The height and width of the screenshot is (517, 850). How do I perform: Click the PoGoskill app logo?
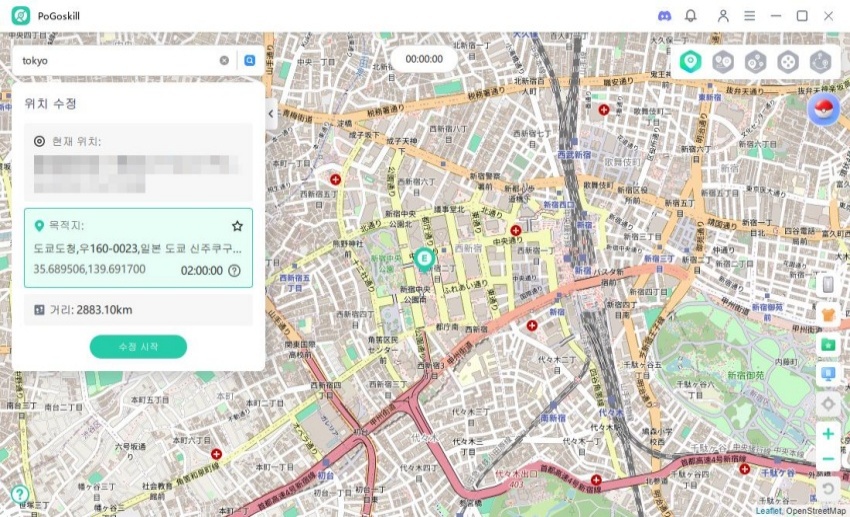coord(21,16)
